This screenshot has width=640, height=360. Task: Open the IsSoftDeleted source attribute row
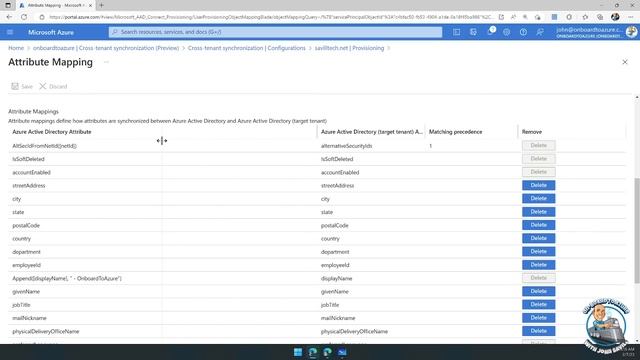[28, 159]
